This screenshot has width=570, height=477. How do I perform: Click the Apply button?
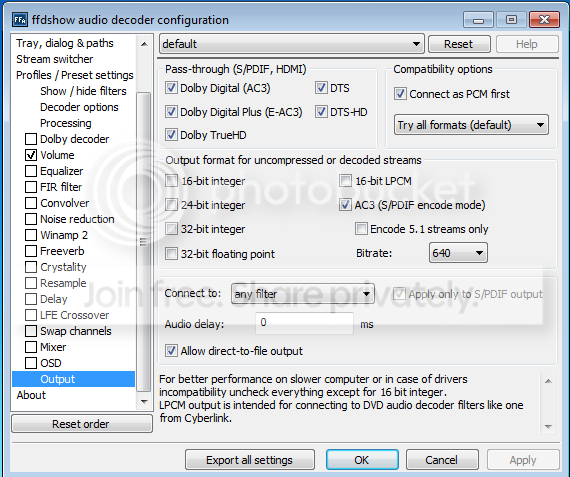523,460
